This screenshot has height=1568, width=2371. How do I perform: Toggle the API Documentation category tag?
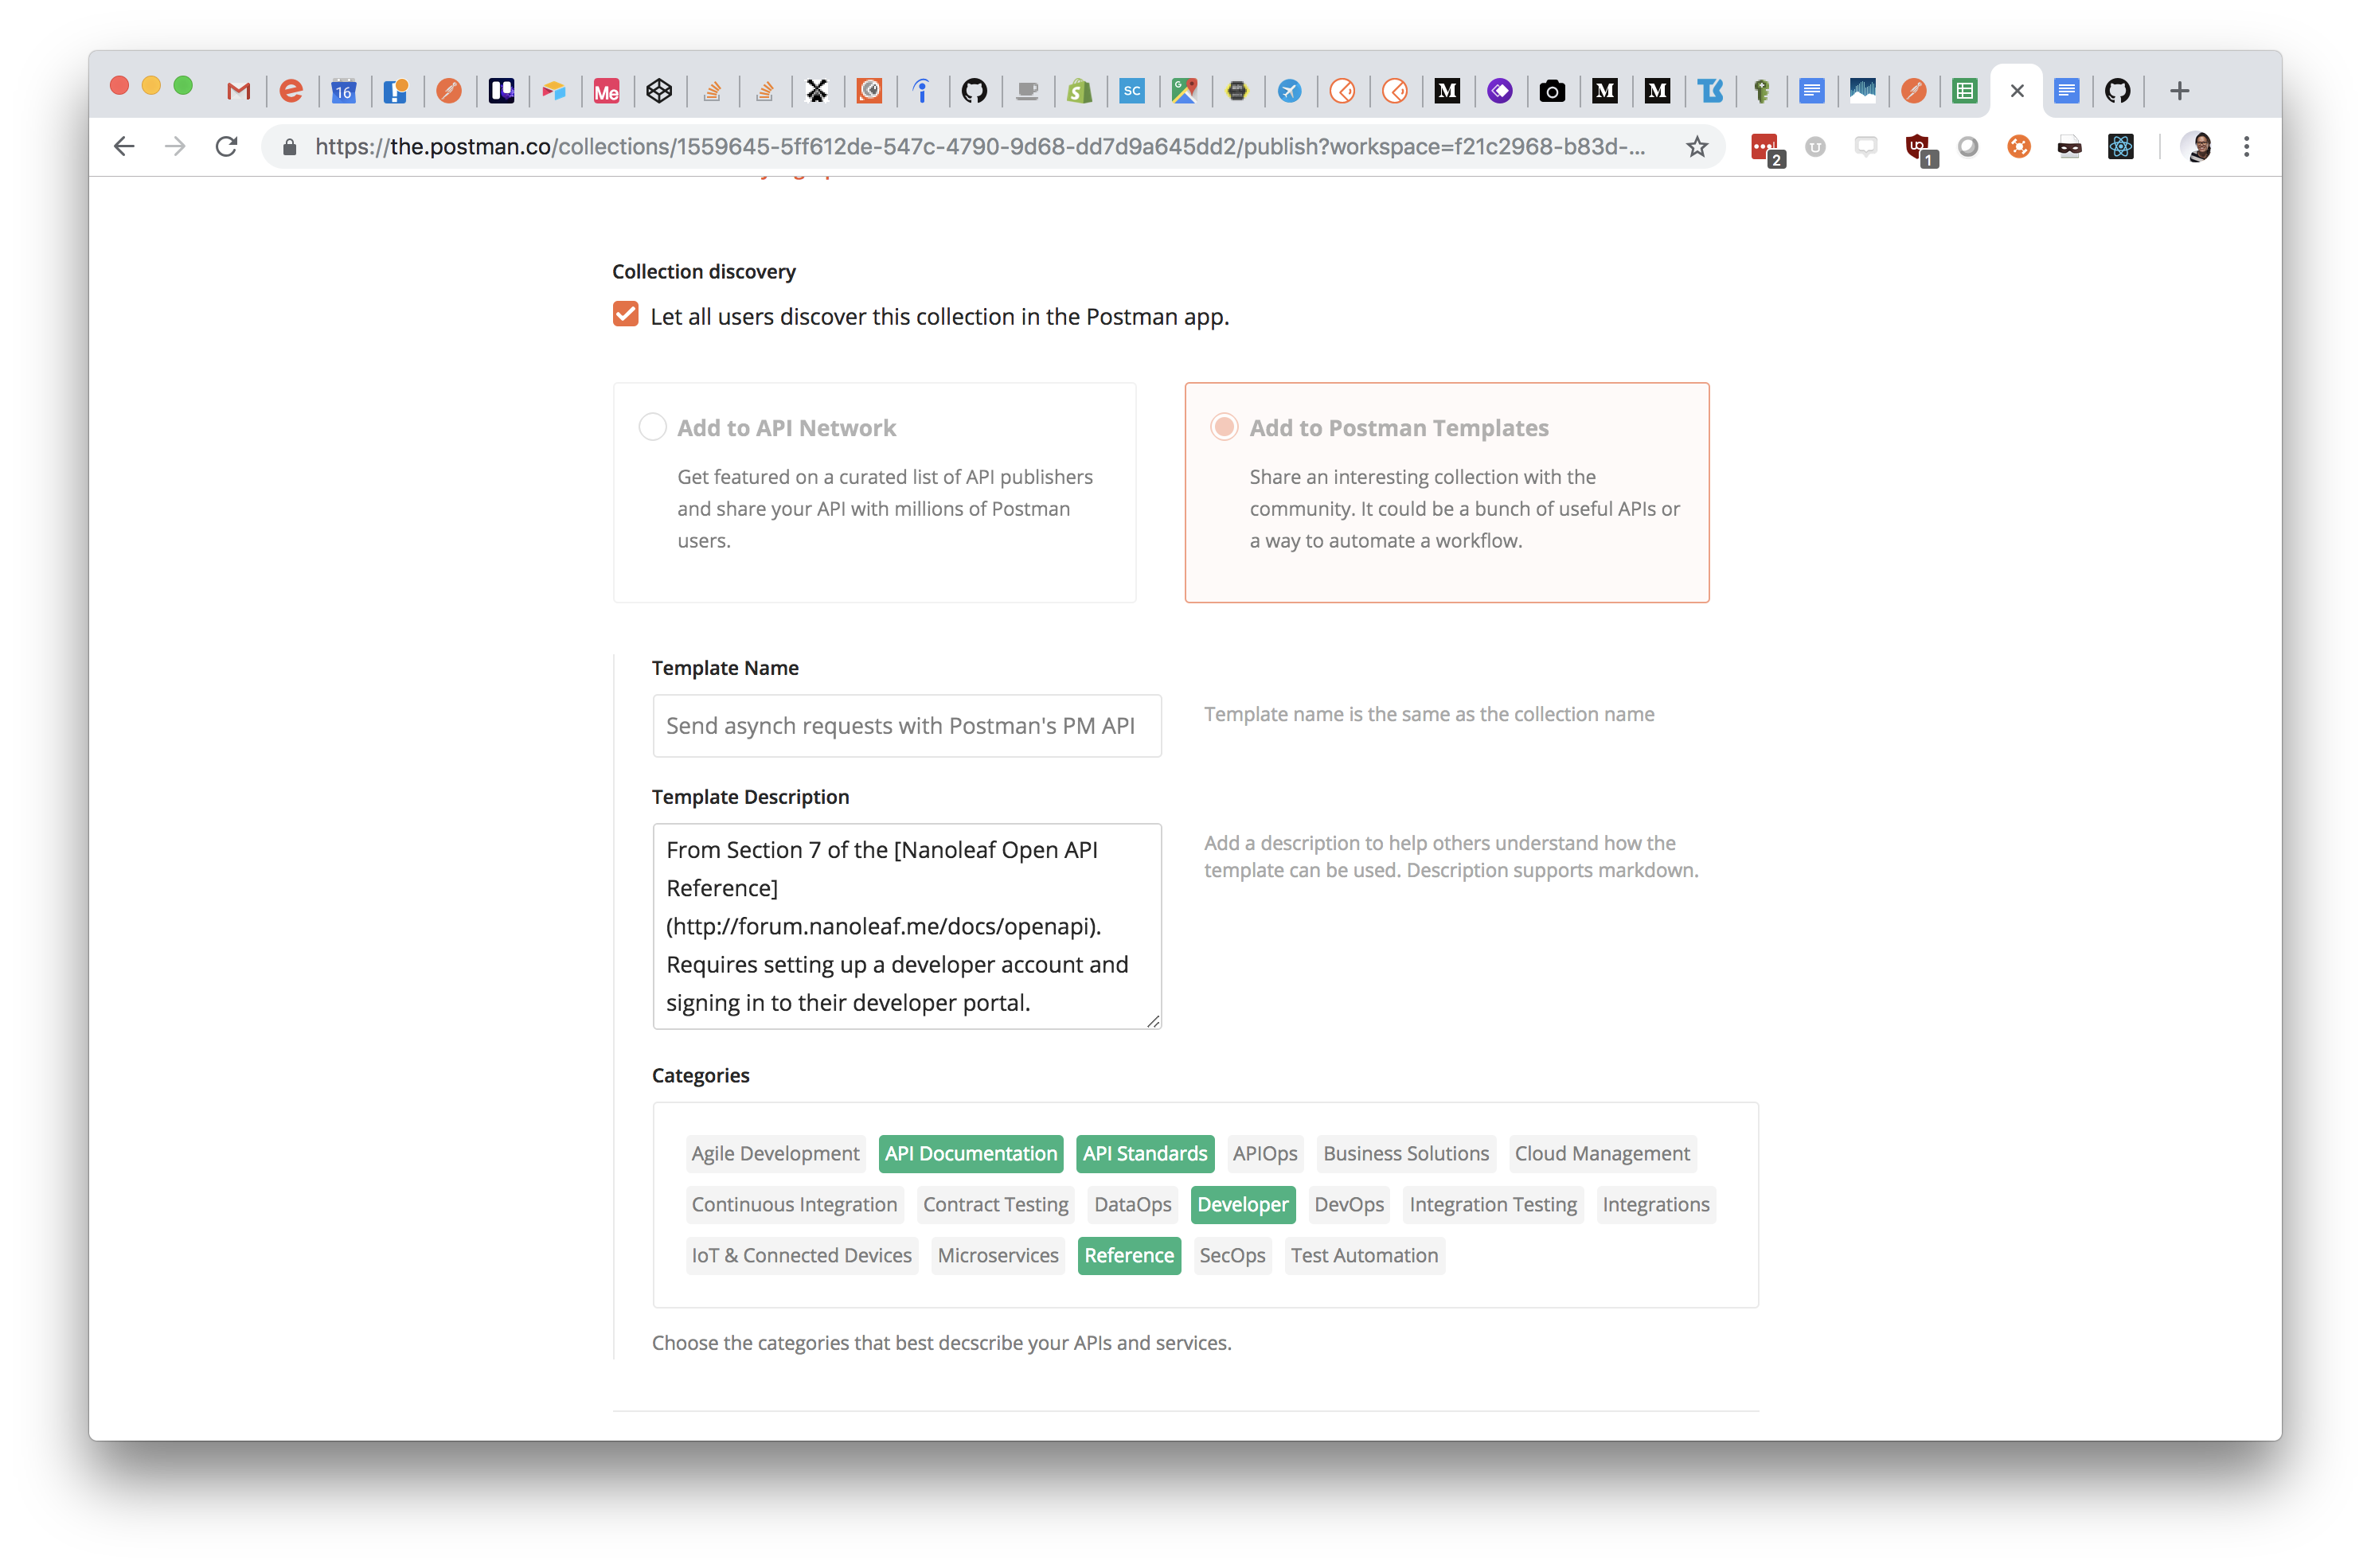970,1153
